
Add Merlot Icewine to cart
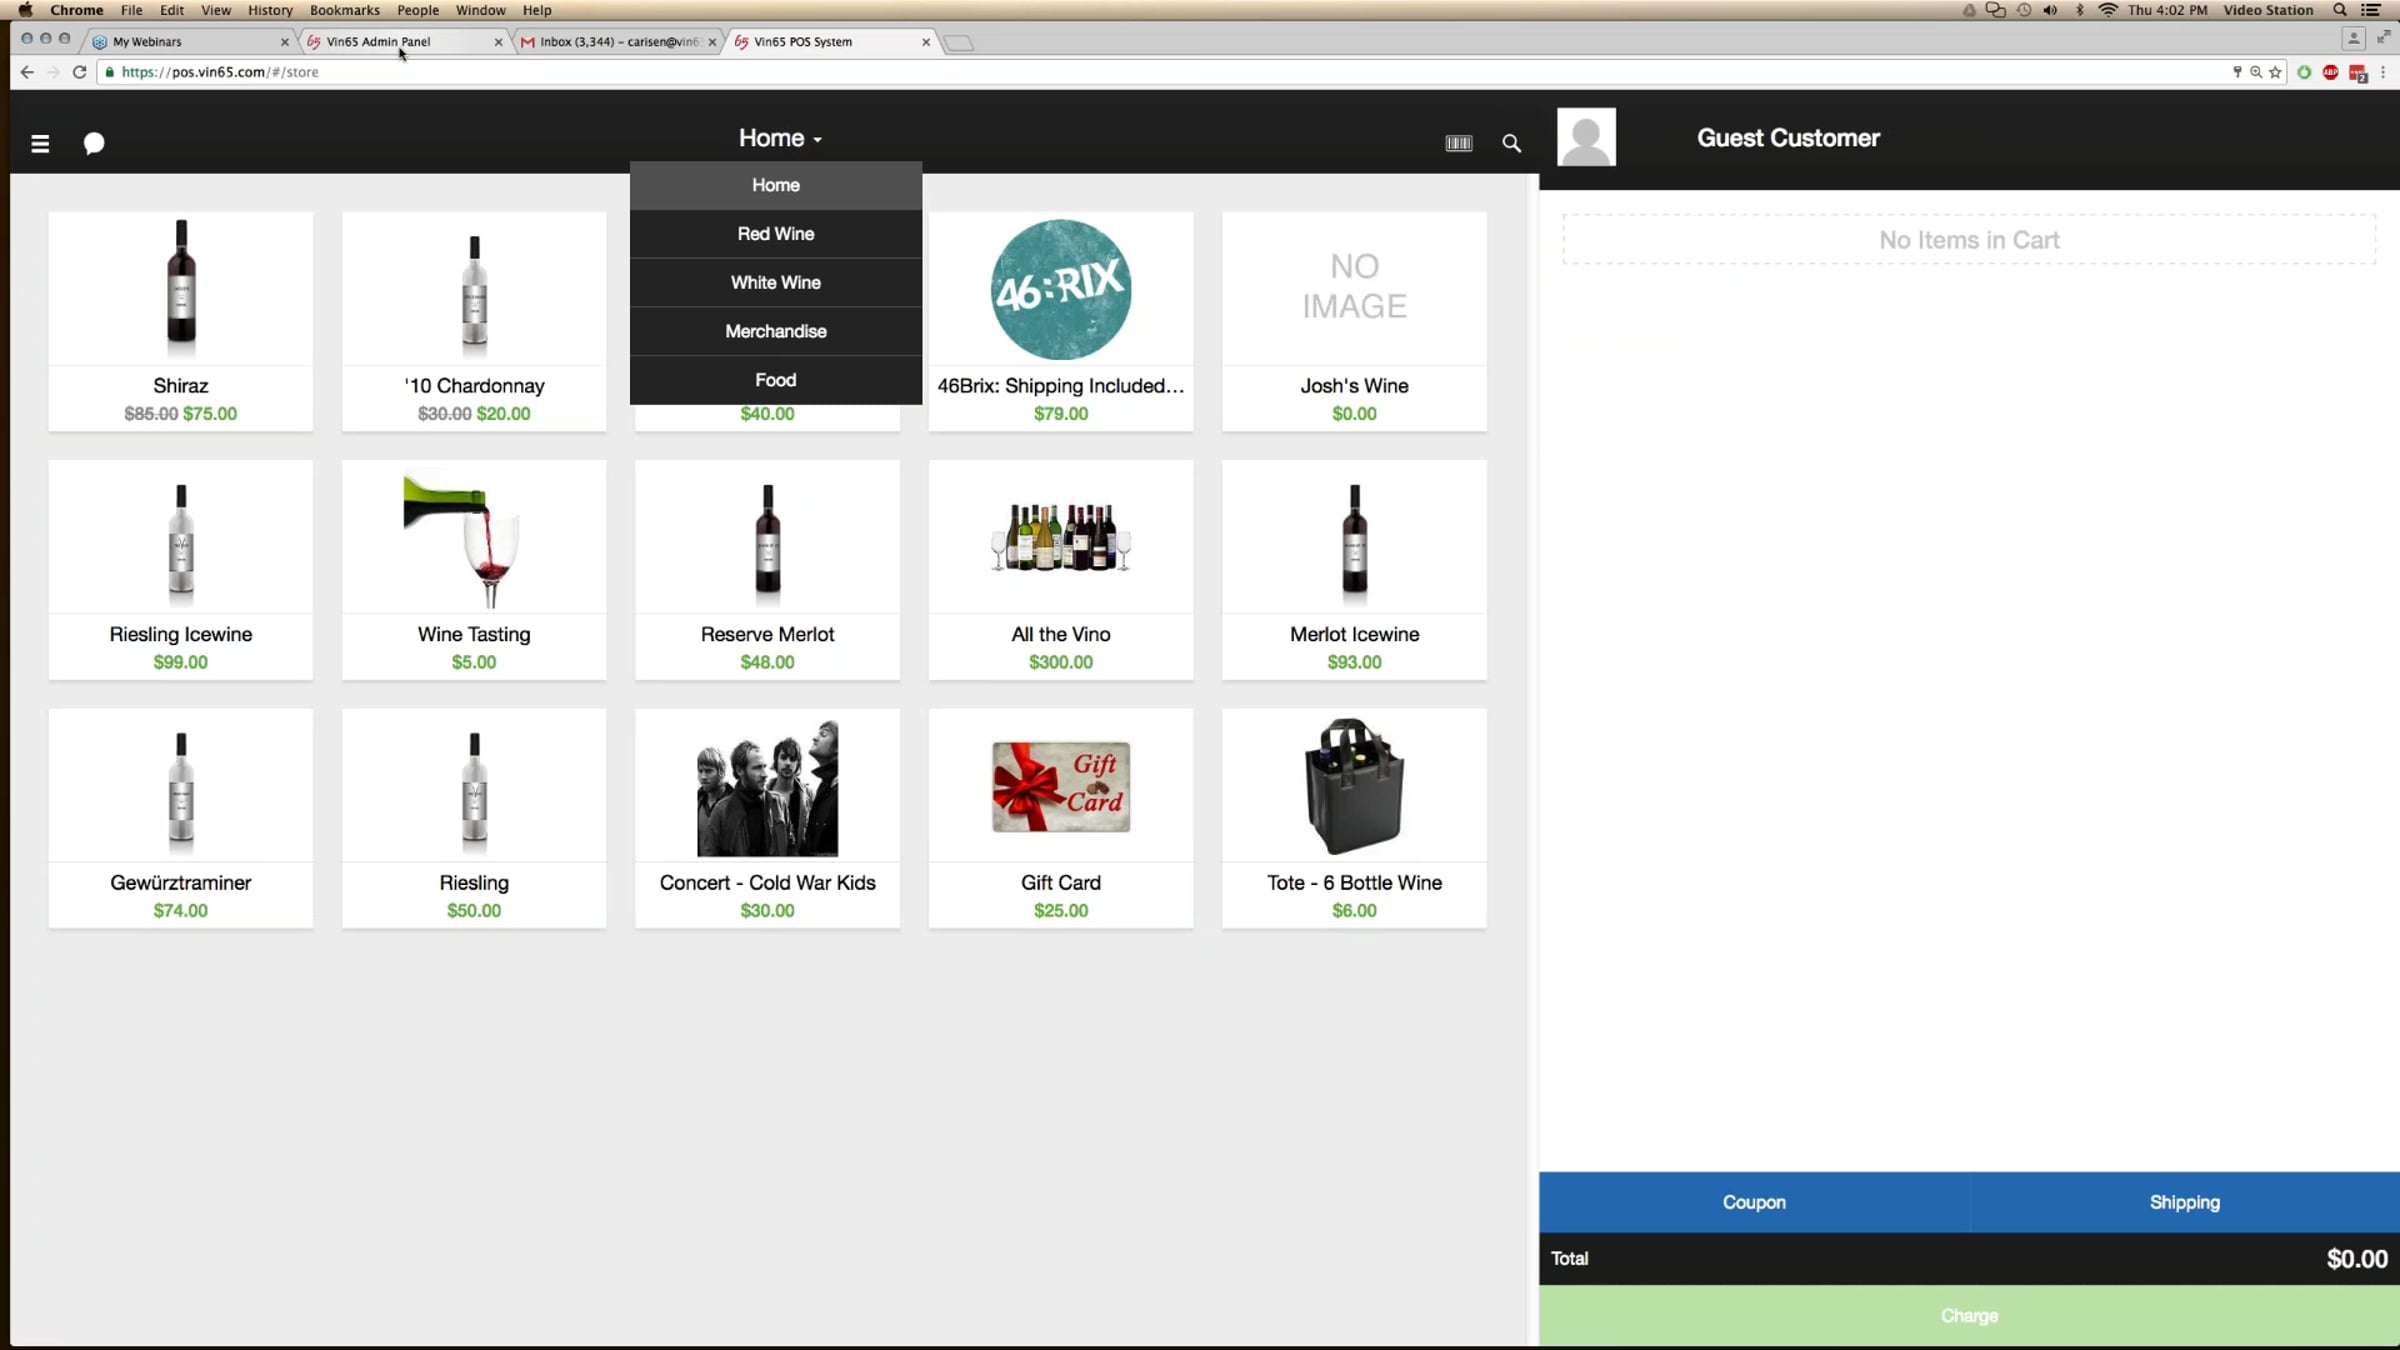pyautogui.click(x=1354, y=570)
